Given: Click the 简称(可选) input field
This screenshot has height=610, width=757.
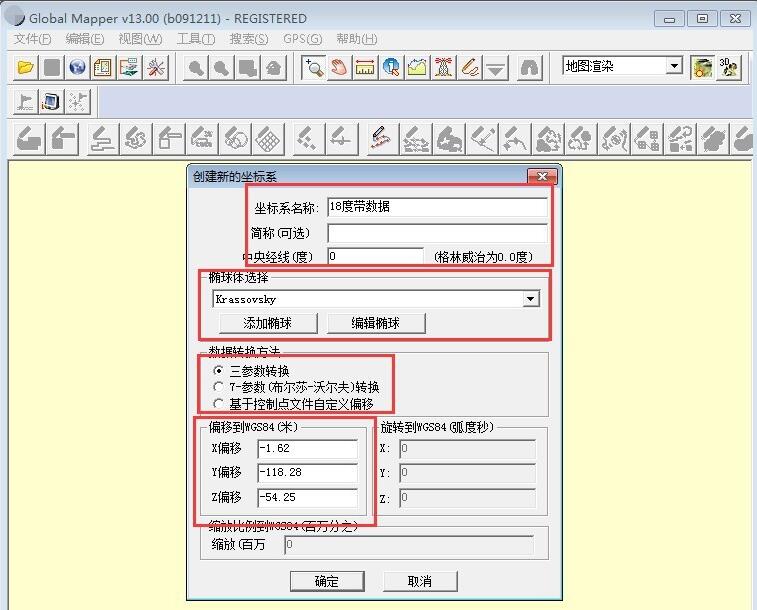Looking at the screenshot, I should click(437, 233).
